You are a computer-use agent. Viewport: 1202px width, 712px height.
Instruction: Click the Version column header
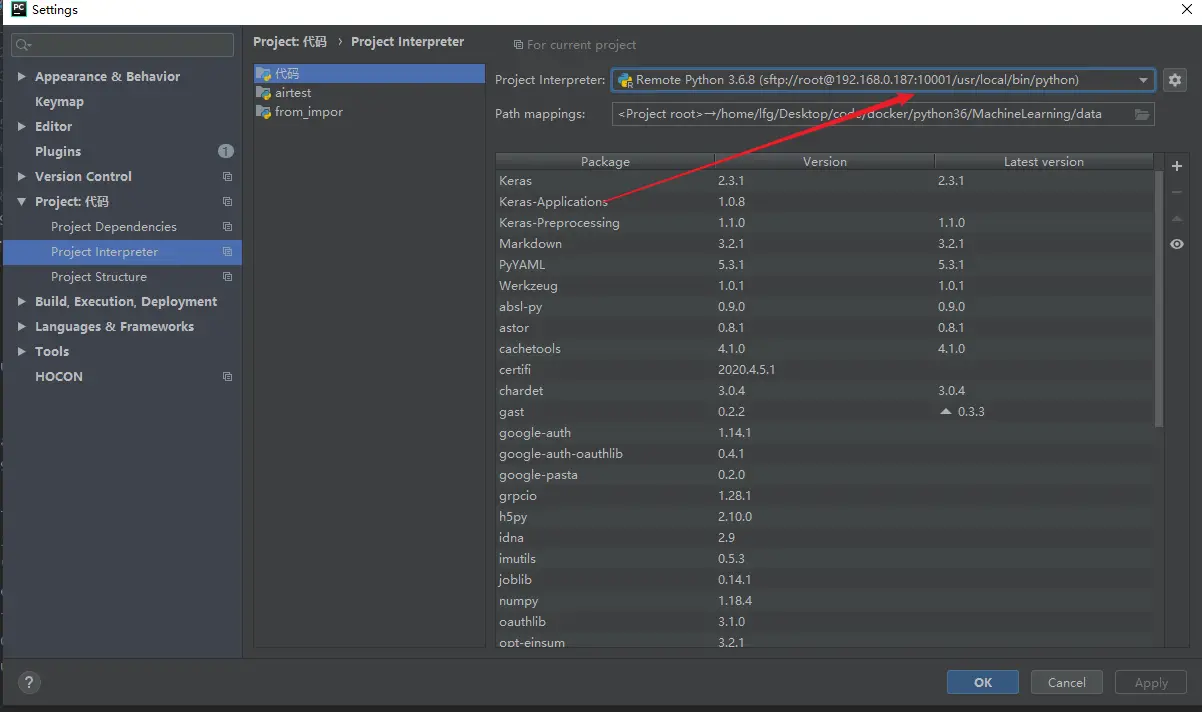825,161
